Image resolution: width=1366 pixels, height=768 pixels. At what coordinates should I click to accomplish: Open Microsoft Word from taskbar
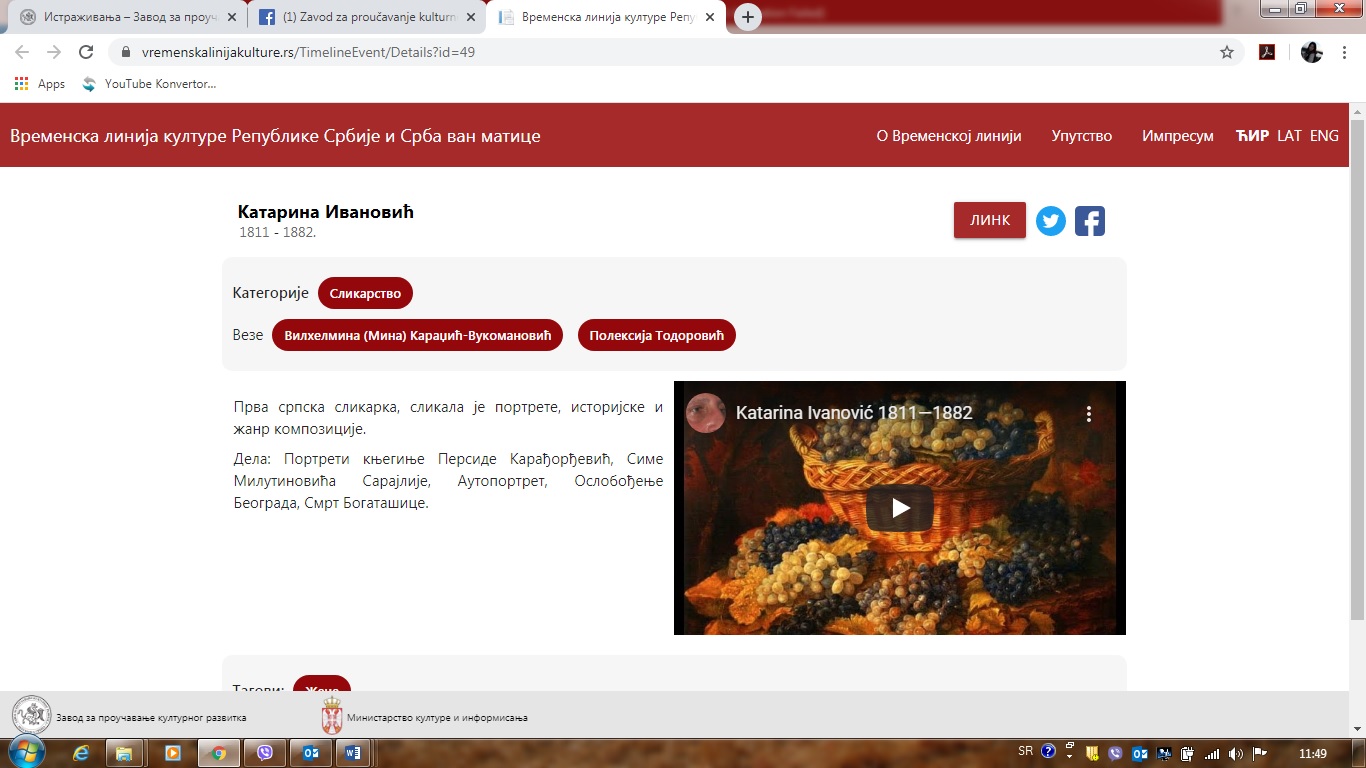coord(353,753)
